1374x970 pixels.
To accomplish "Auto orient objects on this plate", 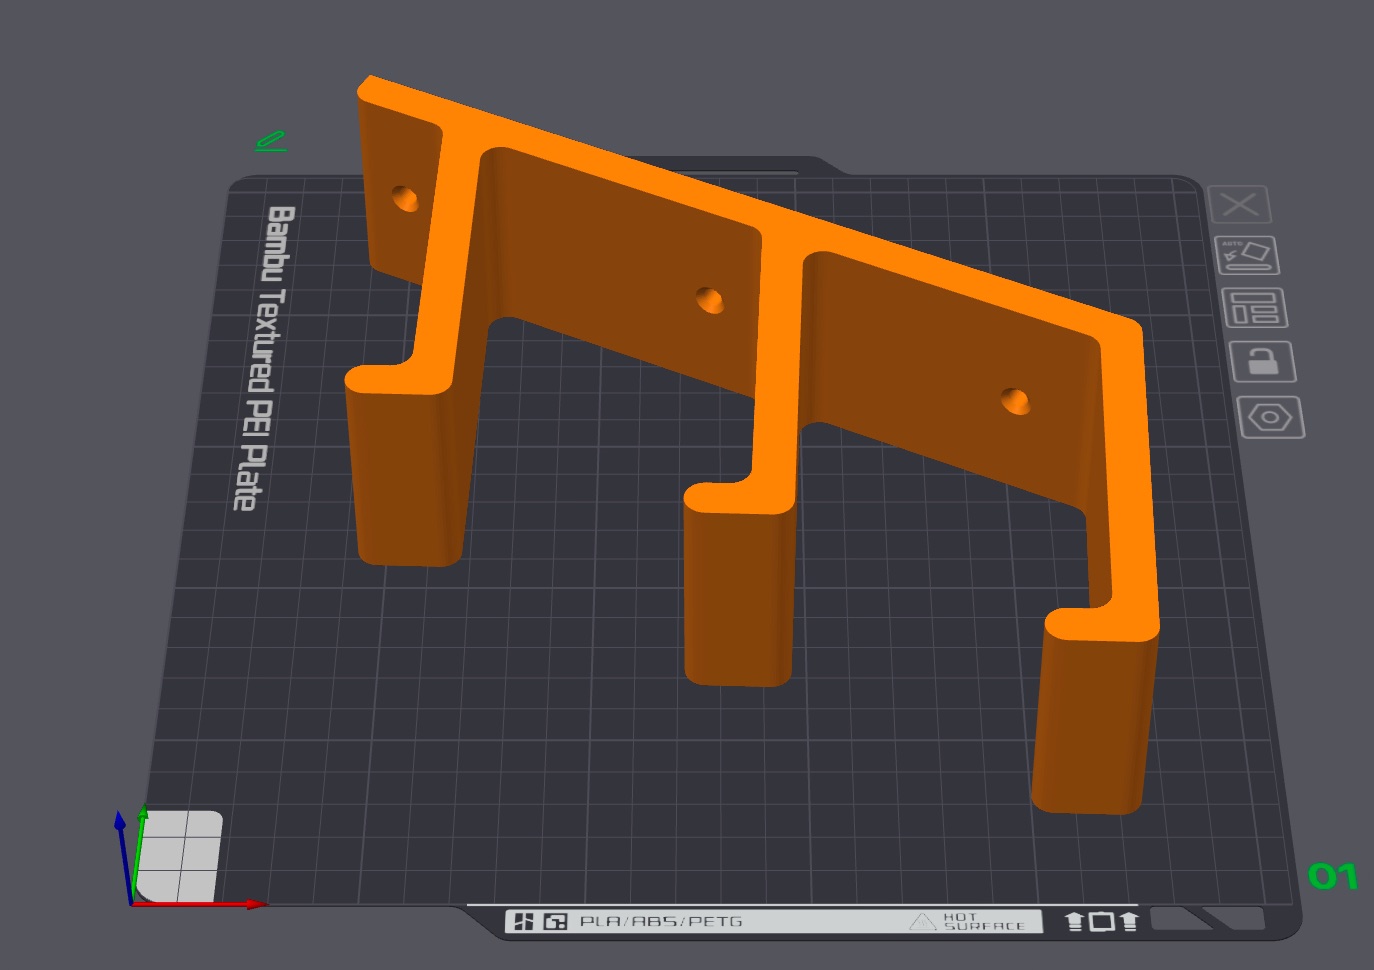I will pos(1247,255).
